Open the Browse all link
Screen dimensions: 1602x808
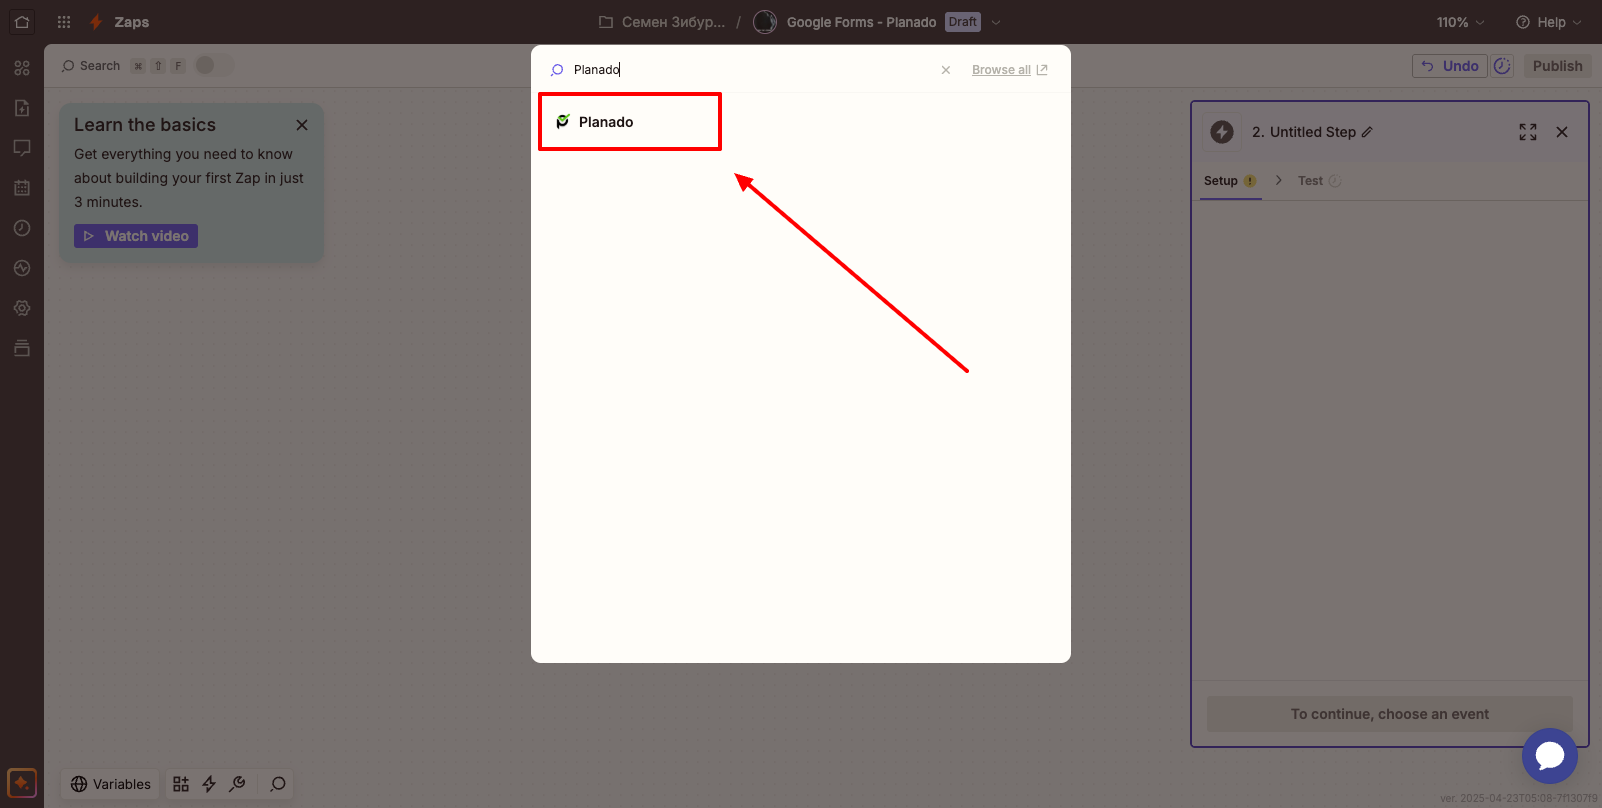[1010, 70]
